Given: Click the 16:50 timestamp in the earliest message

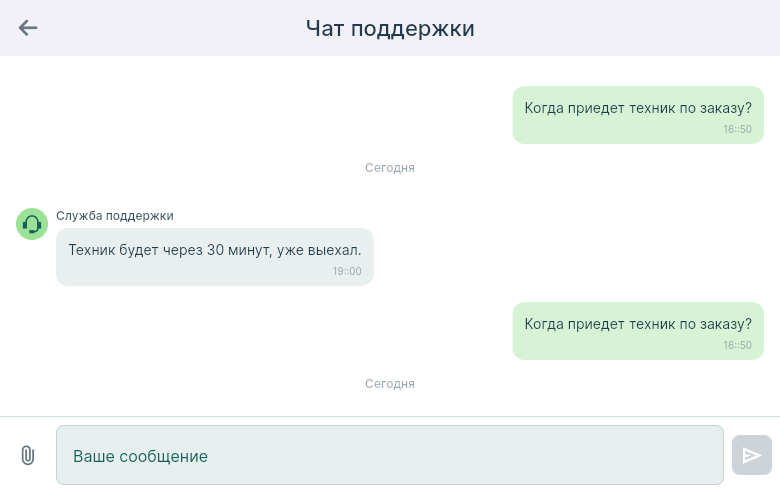Looking at the screenshot, I should click(x=737, y=129).
